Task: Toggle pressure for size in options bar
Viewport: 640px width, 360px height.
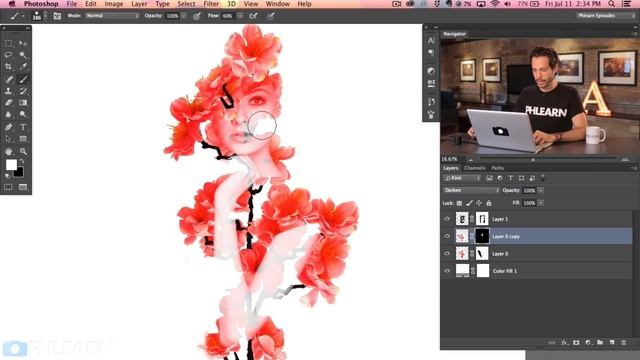Action: tap(271, 16)
